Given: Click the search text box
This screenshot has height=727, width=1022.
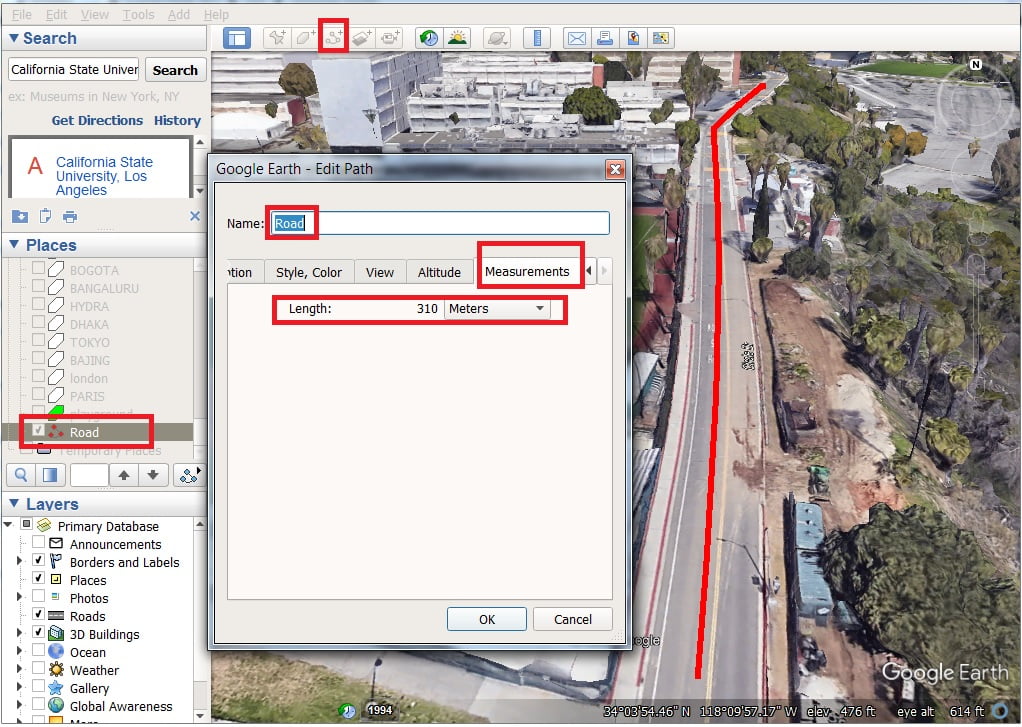Looking at the screenshot, I should click(74, 69).
